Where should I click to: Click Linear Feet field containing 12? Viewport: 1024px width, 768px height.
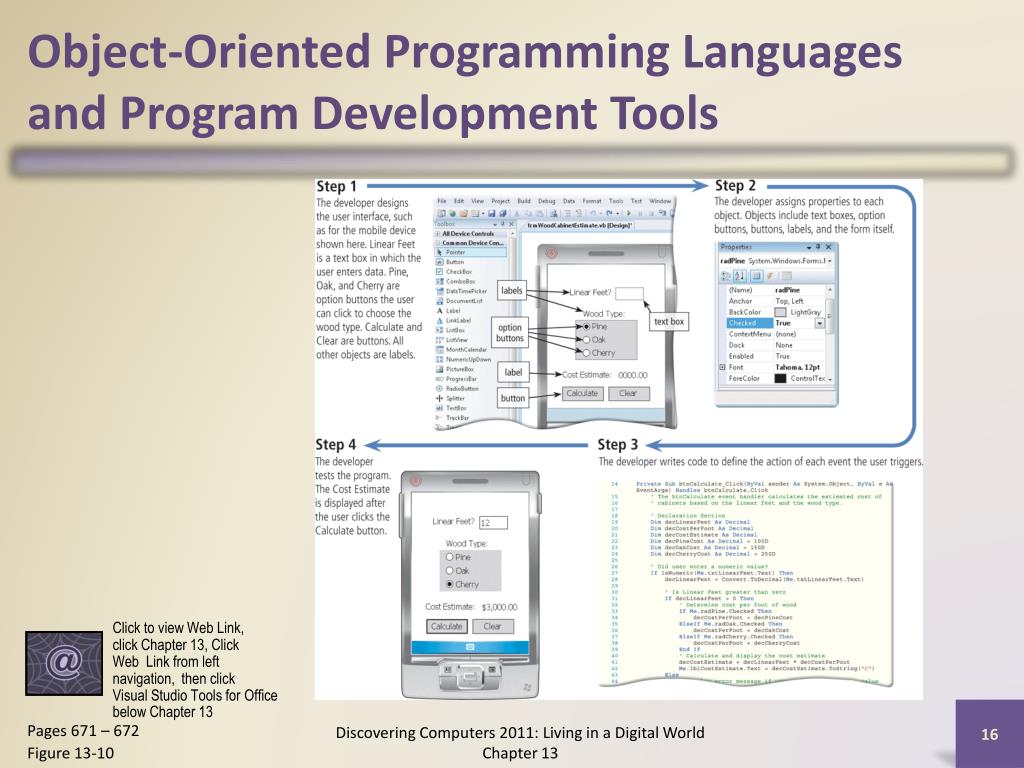point(493,522)
